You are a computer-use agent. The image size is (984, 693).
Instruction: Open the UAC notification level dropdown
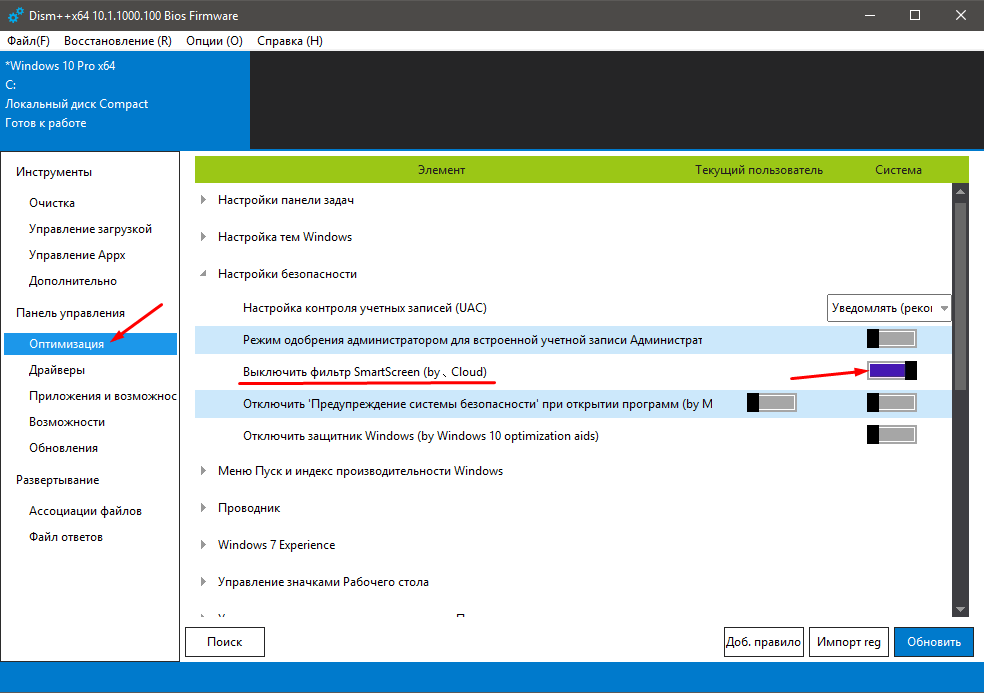(x=889, y=308)
